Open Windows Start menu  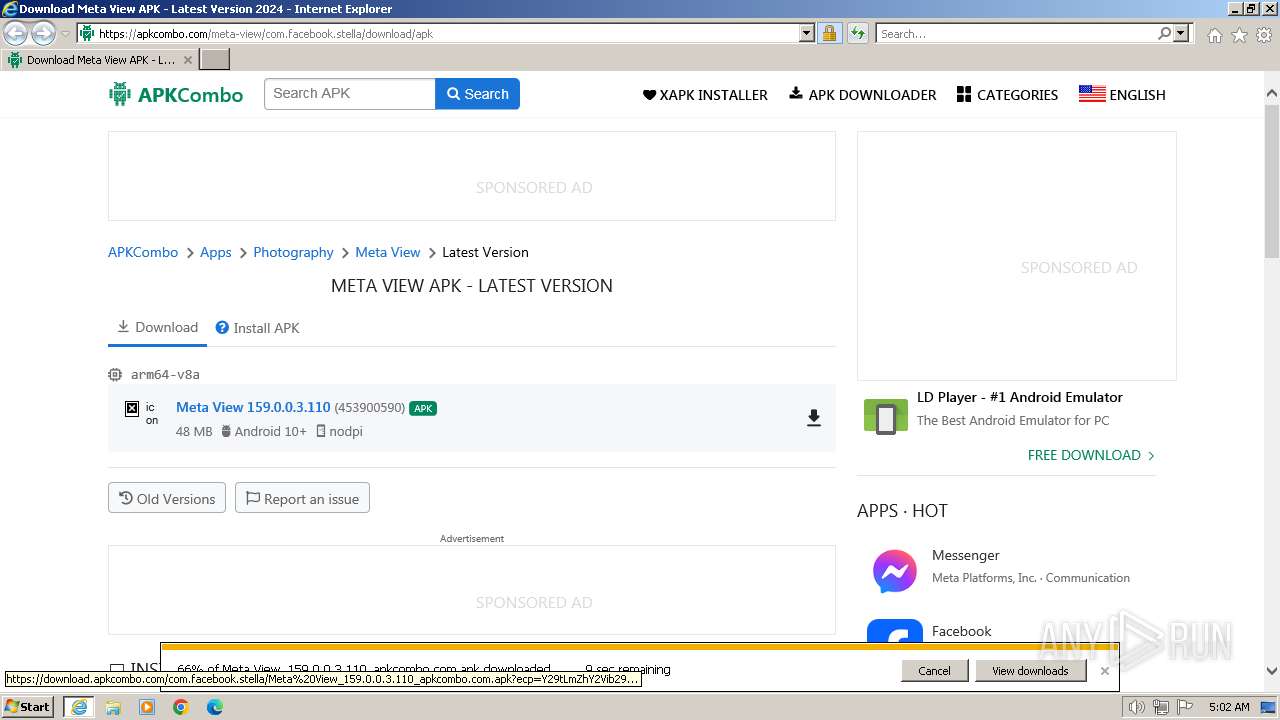(x=28, y=706)
